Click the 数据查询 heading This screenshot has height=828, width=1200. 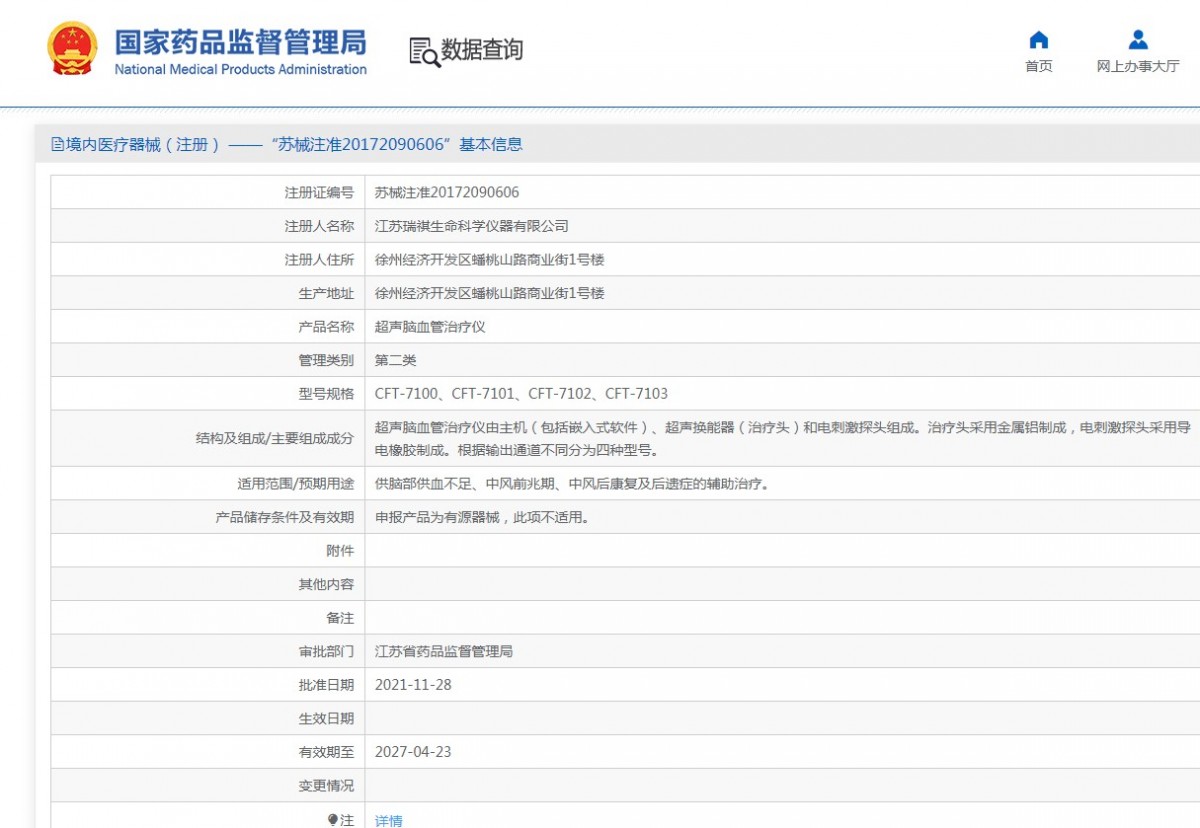click(482, 50)
